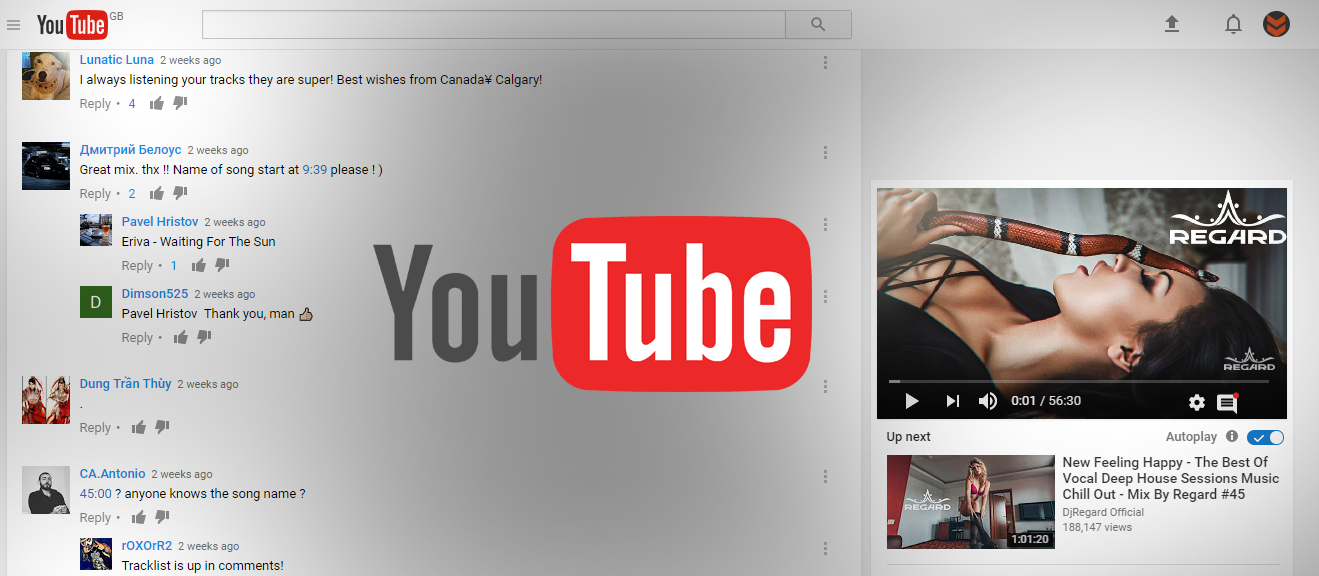
Task: Click the magnifier search button
Action: pos(818,24)
